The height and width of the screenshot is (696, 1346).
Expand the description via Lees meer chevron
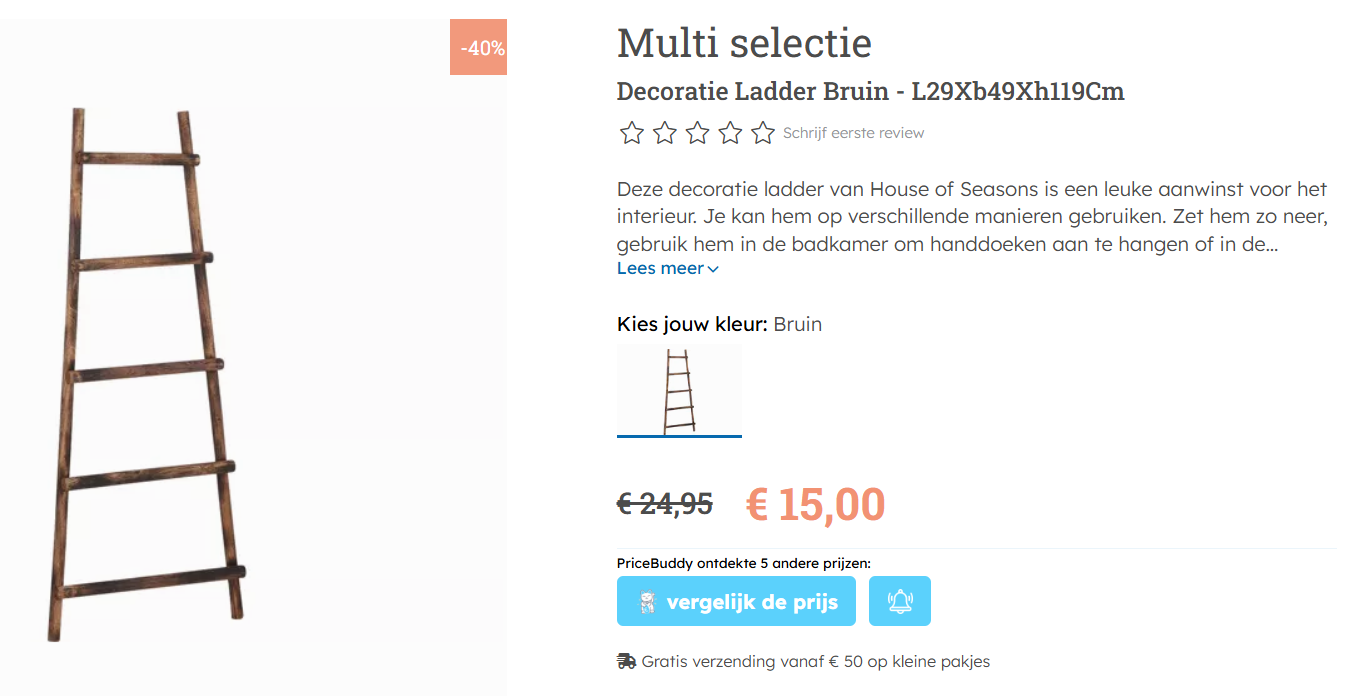coord(713,268)
